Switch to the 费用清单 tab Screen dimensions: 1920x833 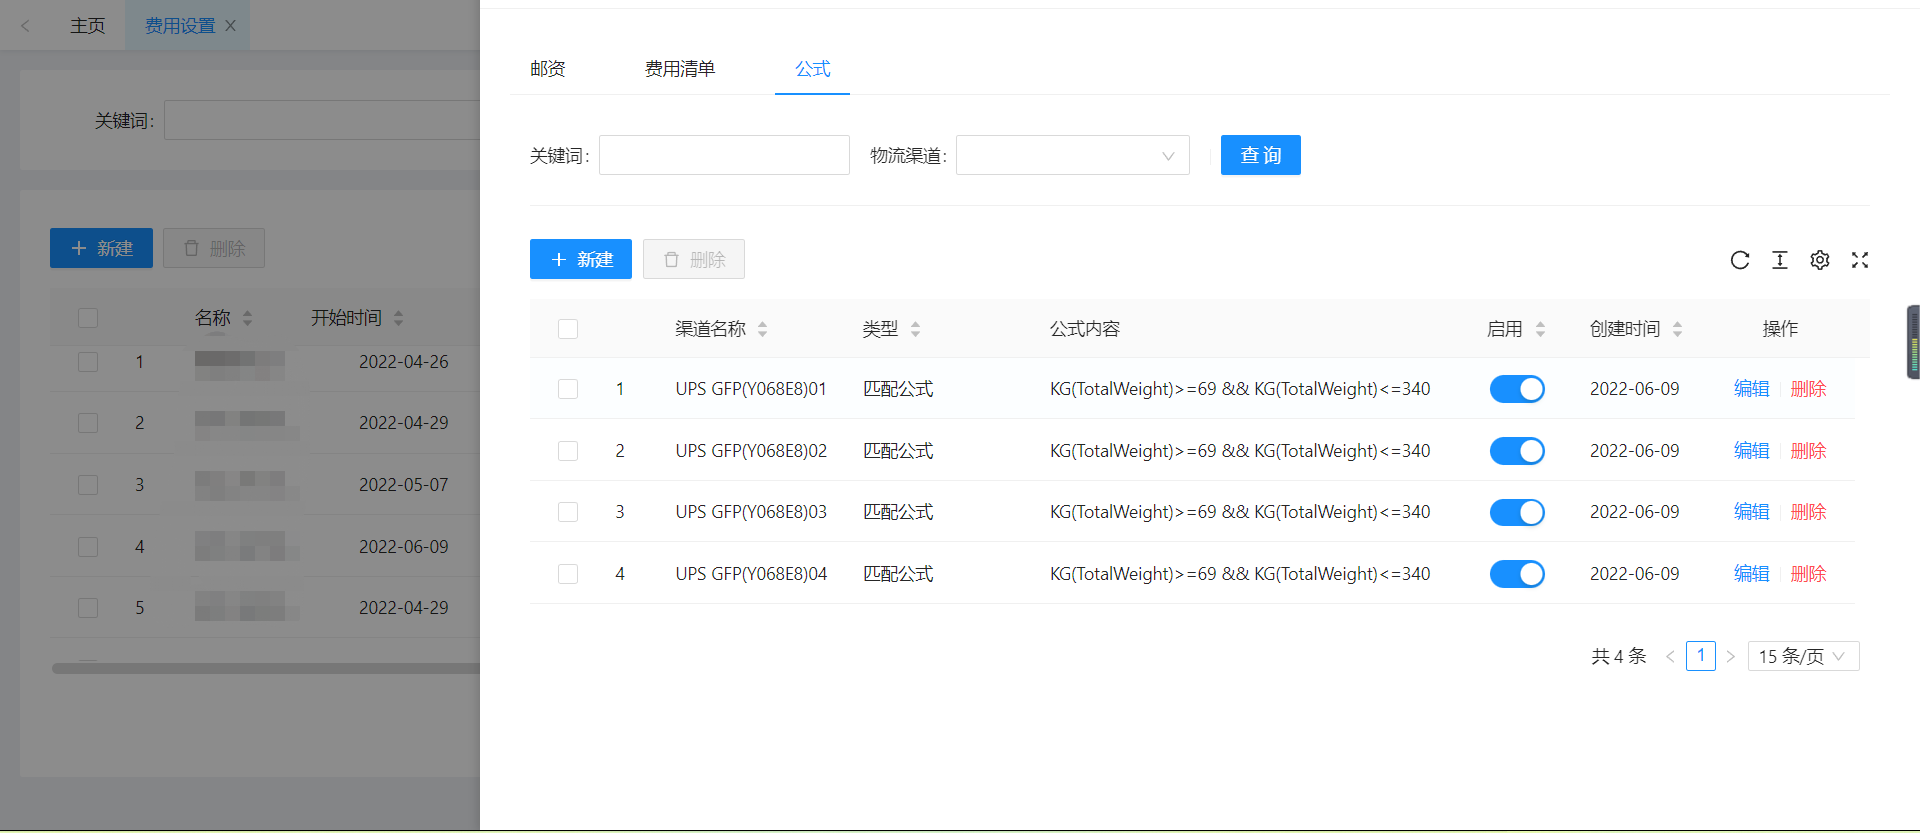[680, 69]
